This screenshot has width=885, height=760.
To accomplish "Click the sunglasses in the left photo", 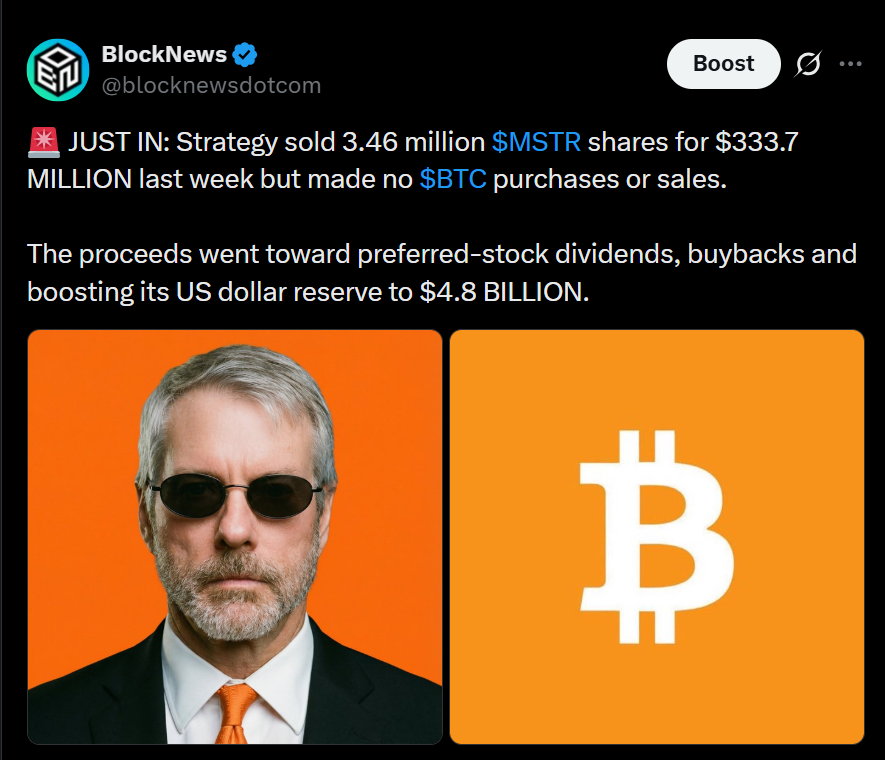I will pos(235,495).
